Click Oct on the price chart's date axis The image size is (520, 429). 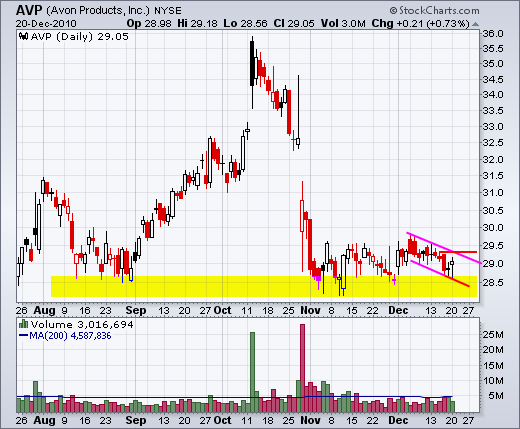point(222,311)
